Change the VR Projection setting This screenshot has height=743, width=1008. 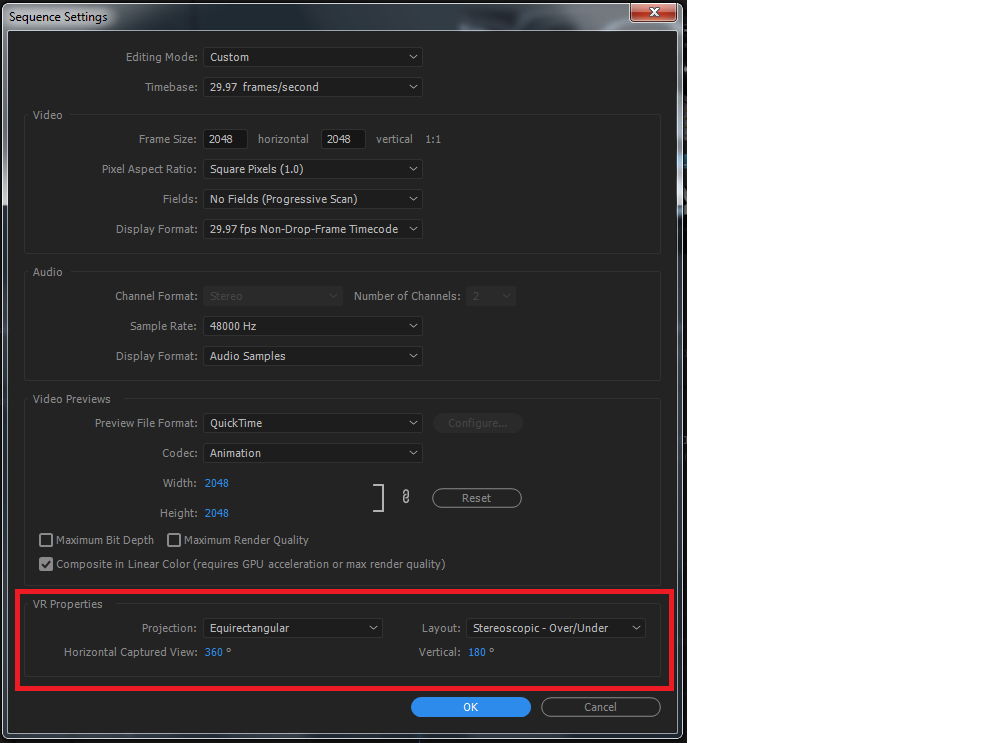(293, 628)
